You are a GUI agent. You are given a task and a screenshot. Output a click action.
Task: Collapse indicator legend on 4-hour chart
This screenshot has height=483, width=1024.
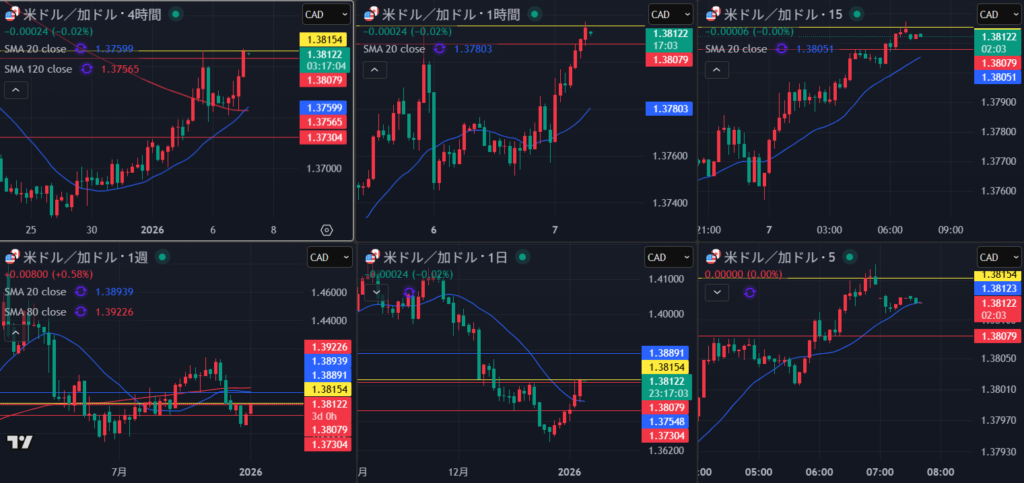16,90
